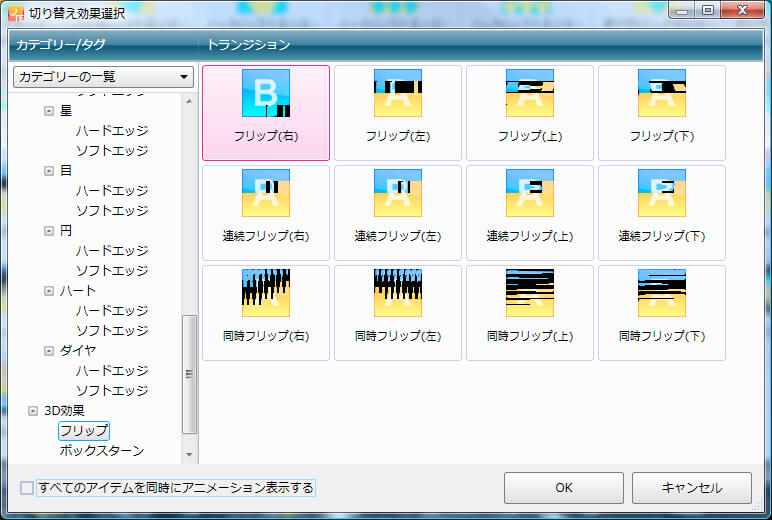
Task: Collapse the ダイヤ category expander
Action: (x=49, y=351)
